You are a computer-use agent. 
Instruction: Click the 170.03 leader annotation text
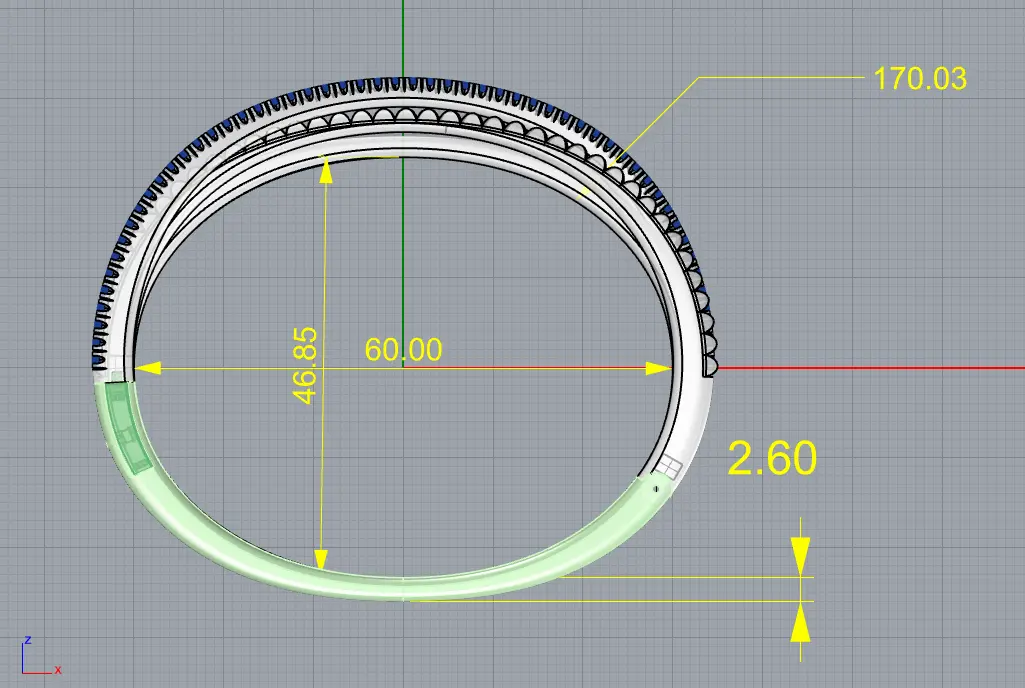pos(920,78)
